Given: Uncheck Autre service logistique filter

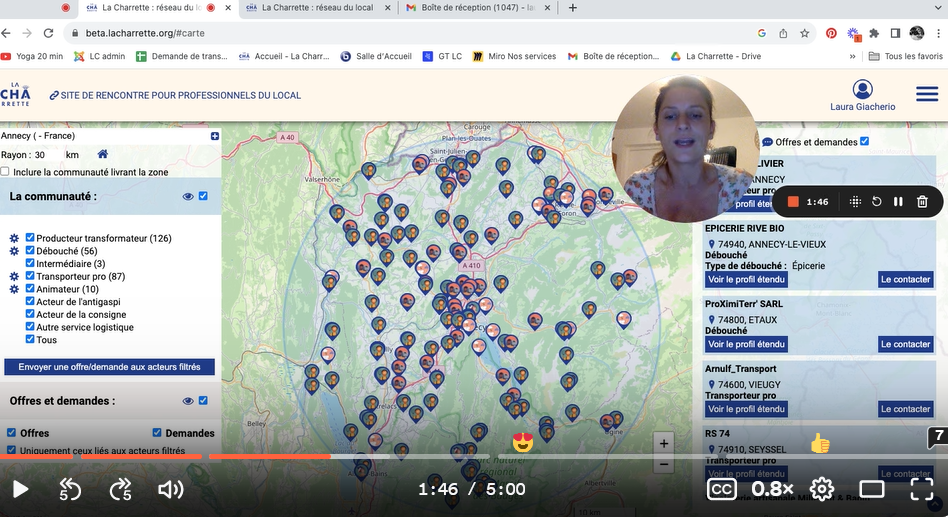Looking at the screenshot, I should point(30,327).
